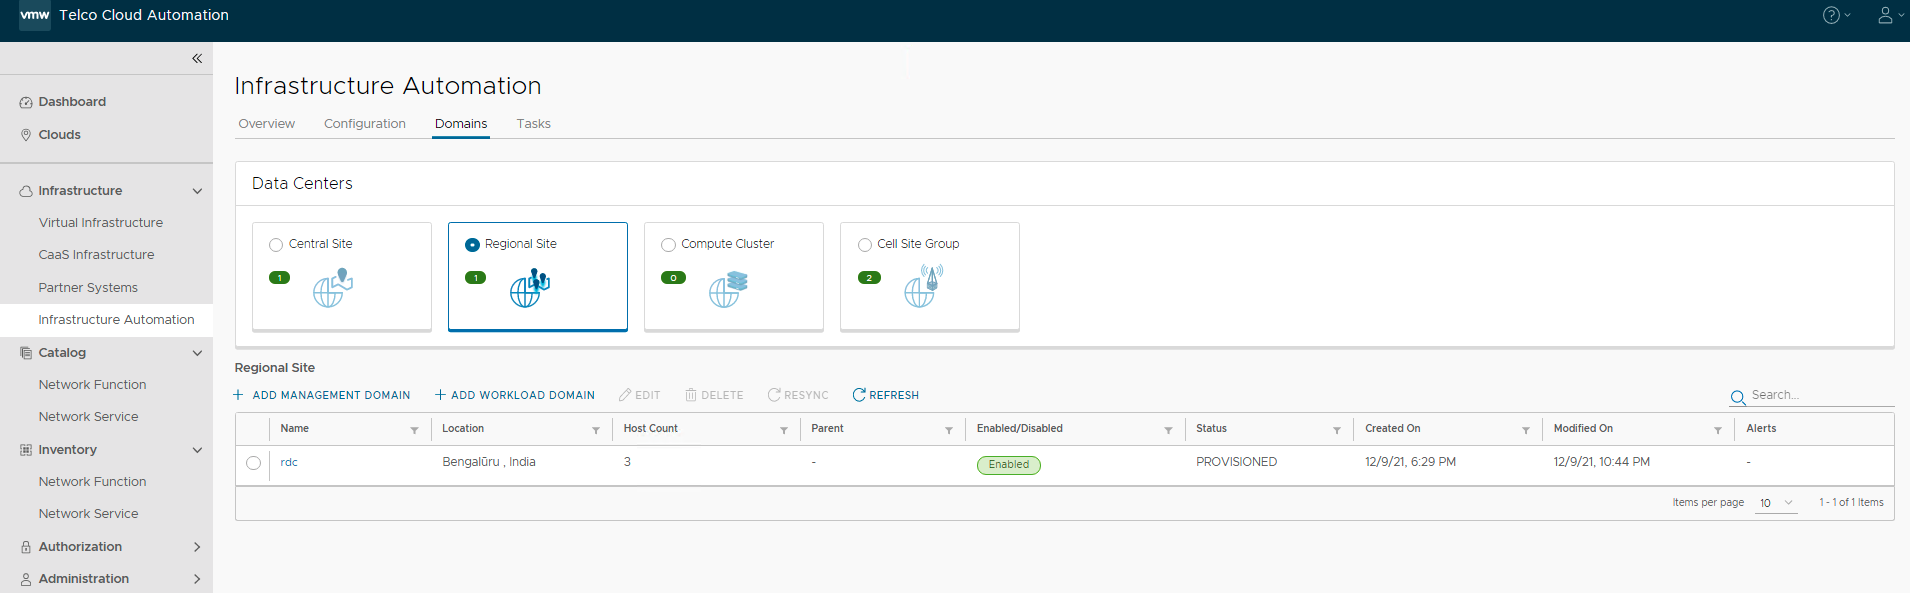
Task: Open Inventory Network Function
Action: [93, 482]
